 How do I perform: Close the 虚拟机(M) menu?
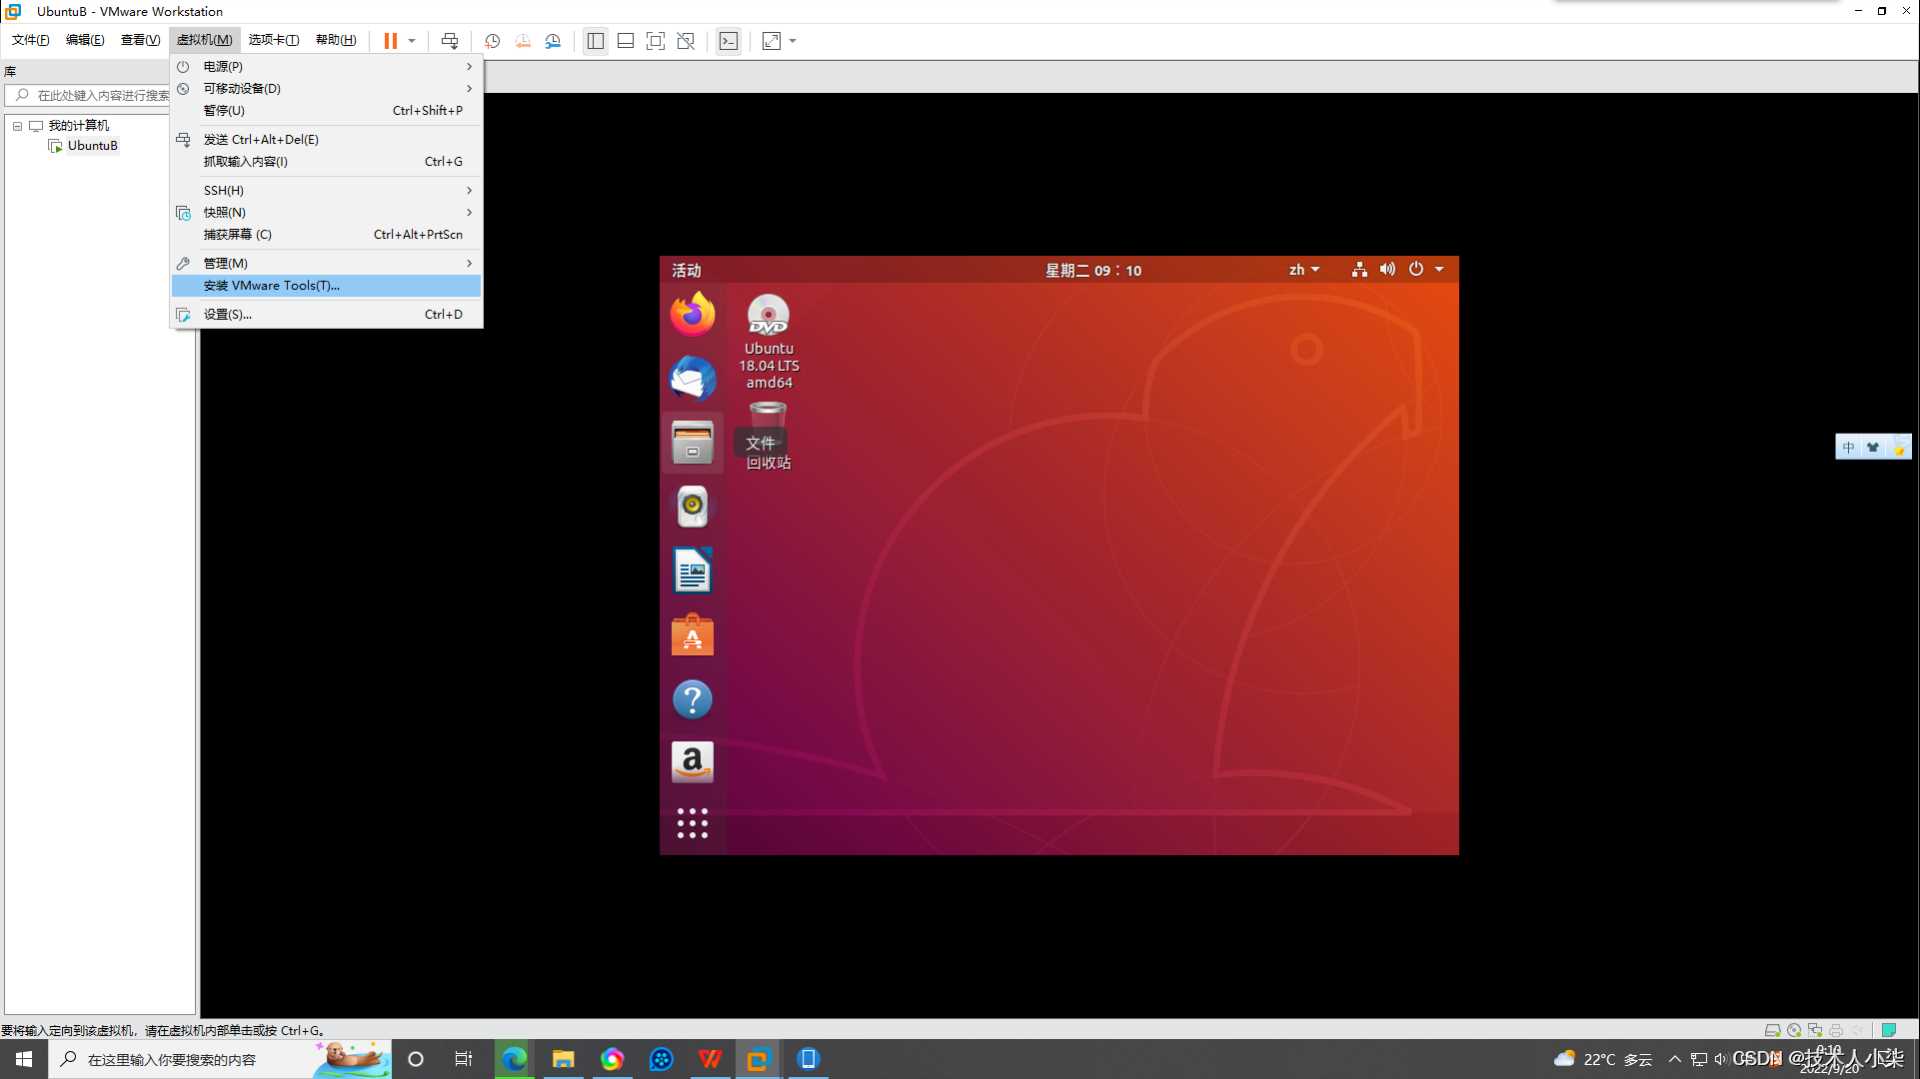pyautogui.click(x=205, y=40)
